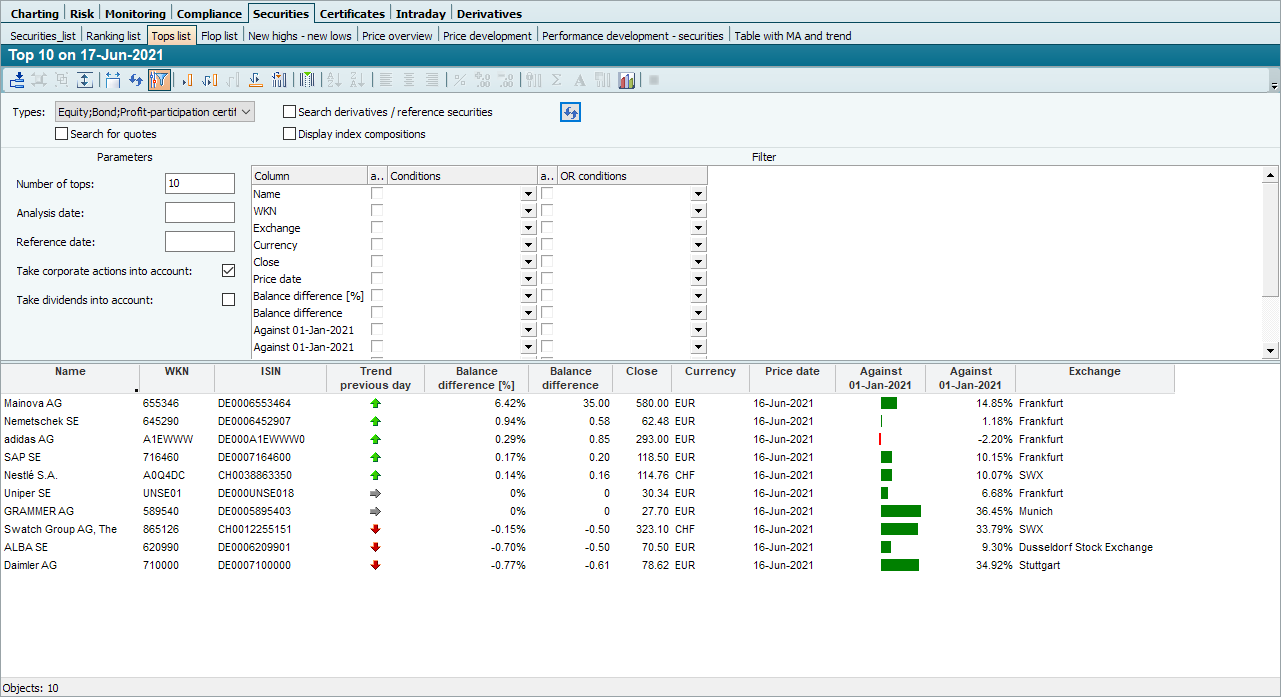The width and height of the screenshot is (1281, 697).
Task: Click the Exchange column header
Action: pyautogui.click(x=1094, y=372)
